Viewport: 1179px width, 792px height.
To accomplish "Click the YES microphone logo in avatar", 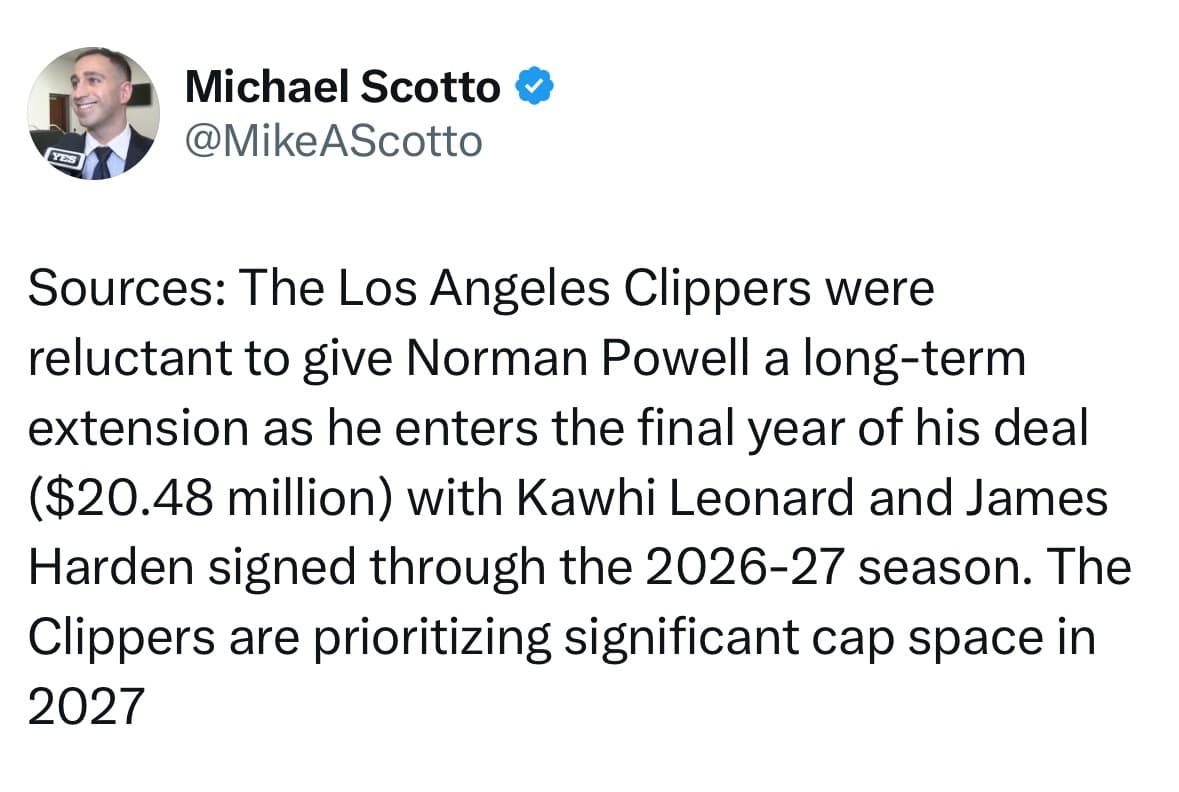I will pos(63,157).
